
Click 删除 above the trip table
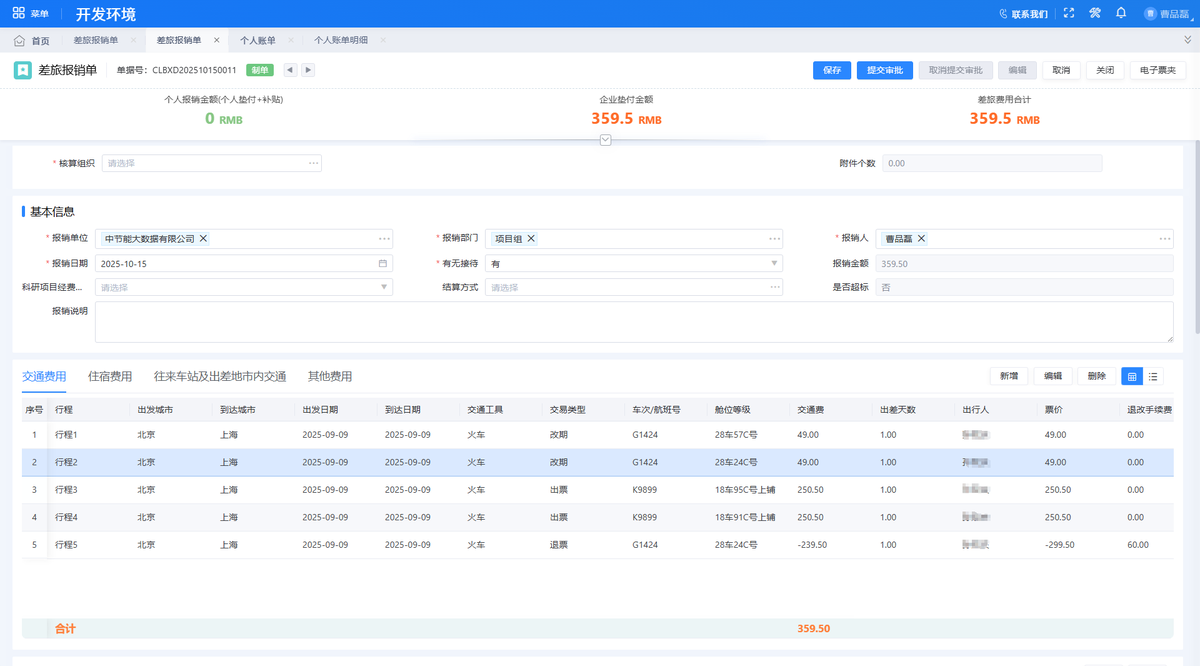[1096, 376]
